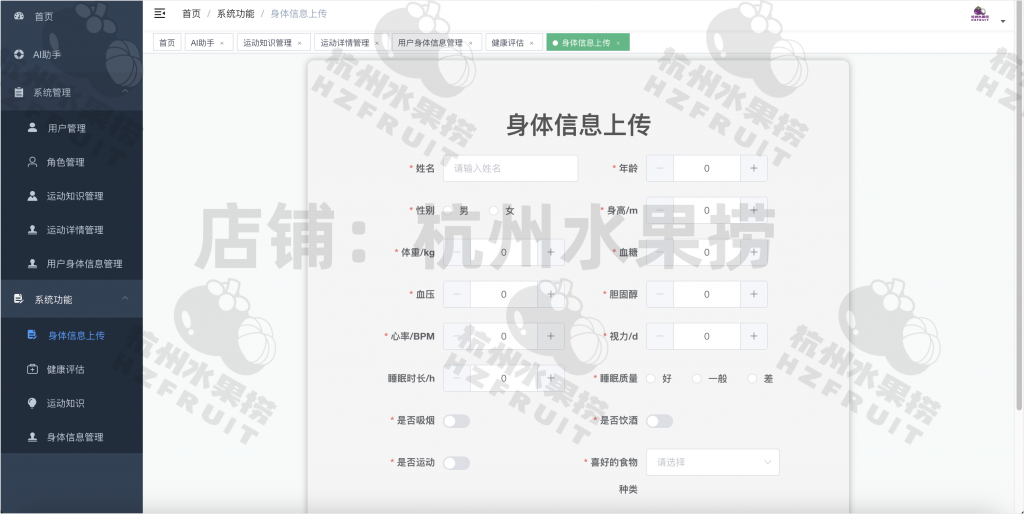Screen dimensions: 1024x514
Task: Click the 姓名 input field
Action: [x=511, y=169]
